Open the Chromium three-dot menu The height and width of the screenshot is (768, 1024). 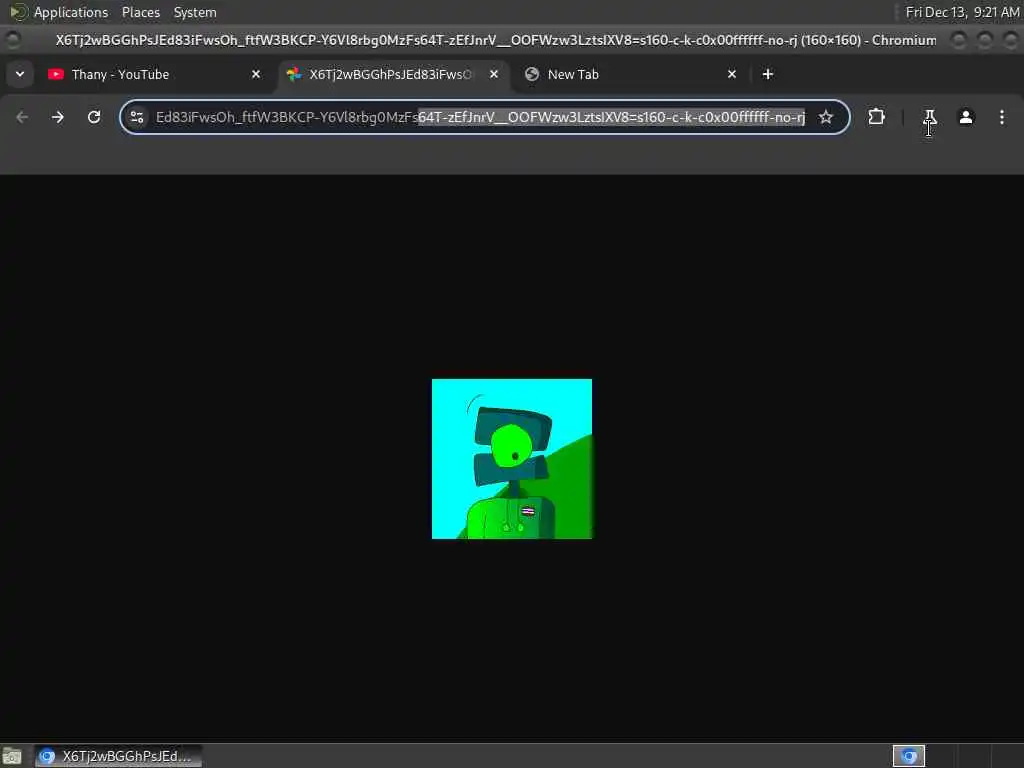(1002, 118)
